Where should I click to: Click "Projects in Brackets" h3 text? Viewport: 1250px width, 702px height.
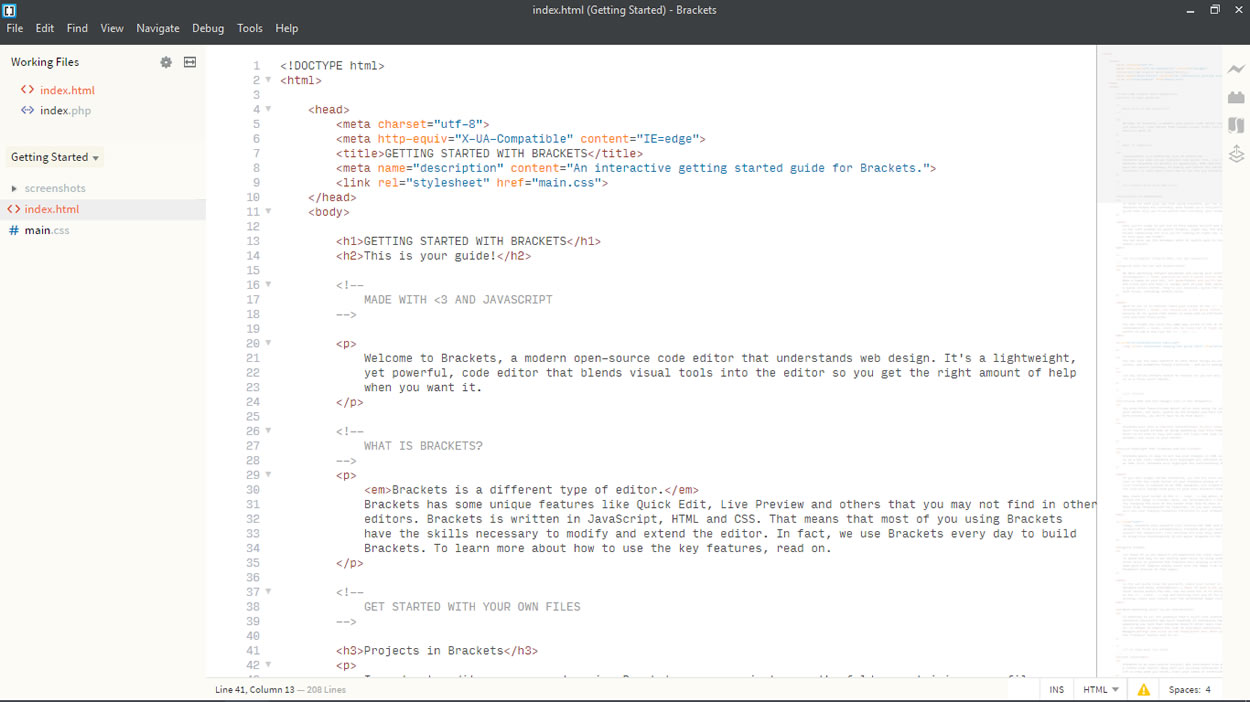[434, 651]
